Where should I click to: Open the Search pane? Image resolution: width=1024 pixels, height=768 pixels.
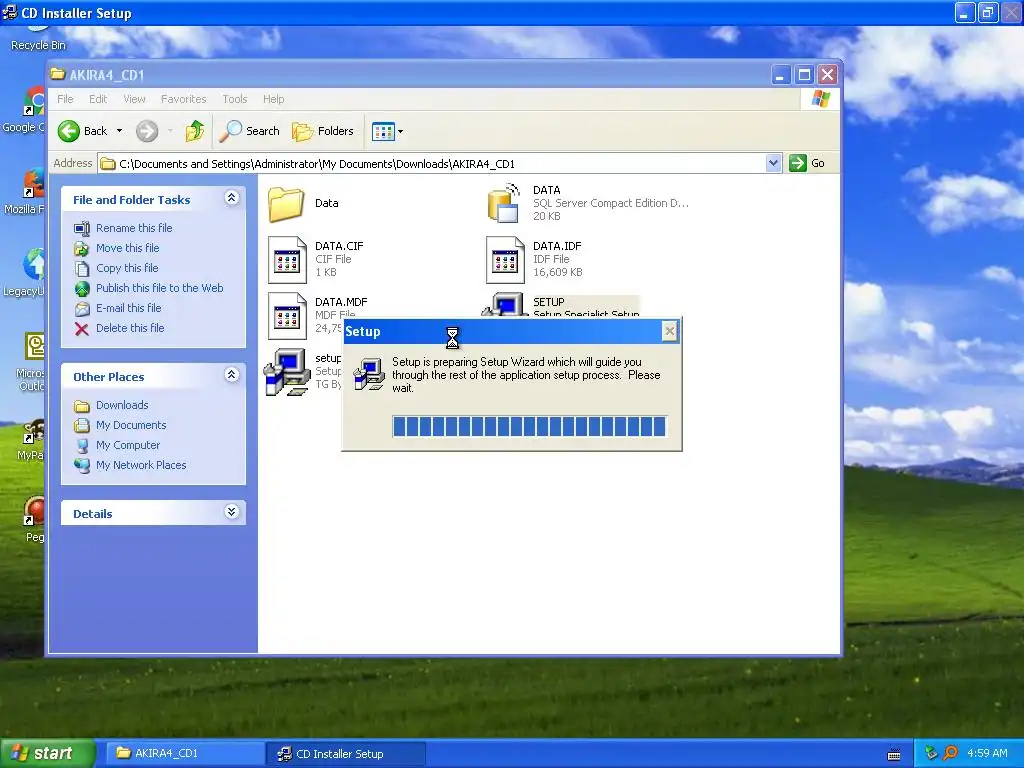pos(249,131)
